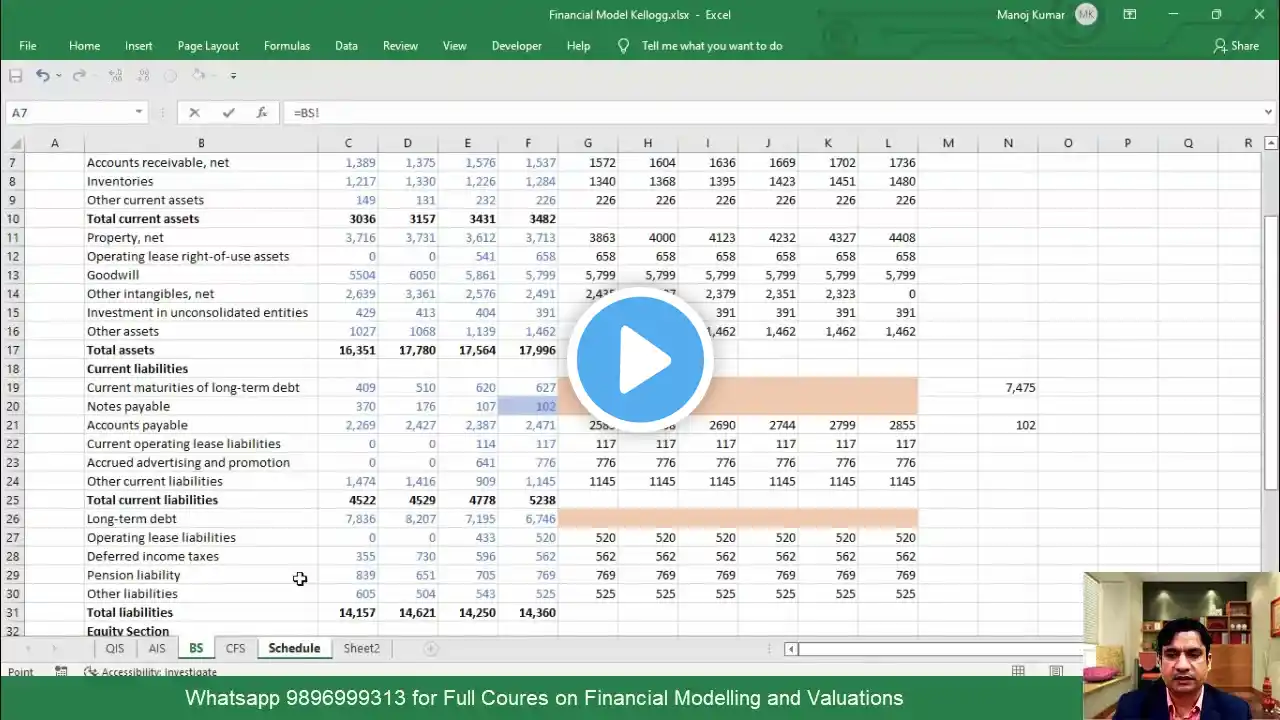Screen dimensions: 1280x720
Task: Switch to the Insert ribbon tab
Action: pos(139,46)
